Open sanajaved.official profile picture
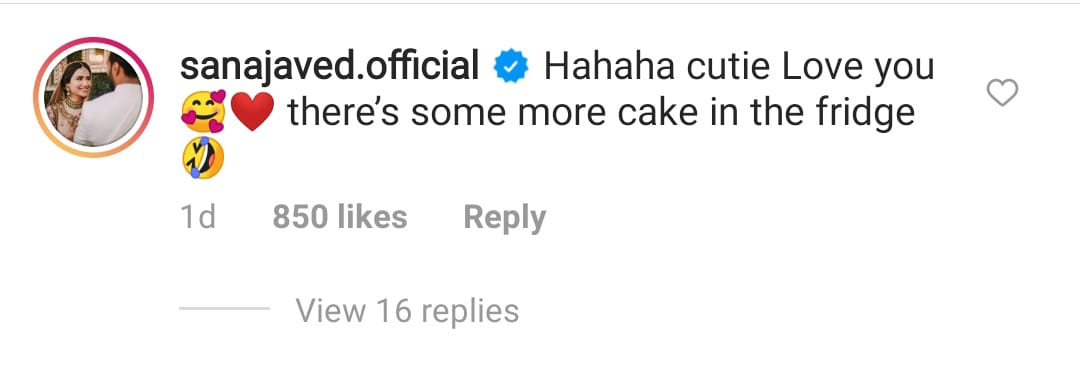This screenshot has width=1080, height=376. tap(94, 98)
